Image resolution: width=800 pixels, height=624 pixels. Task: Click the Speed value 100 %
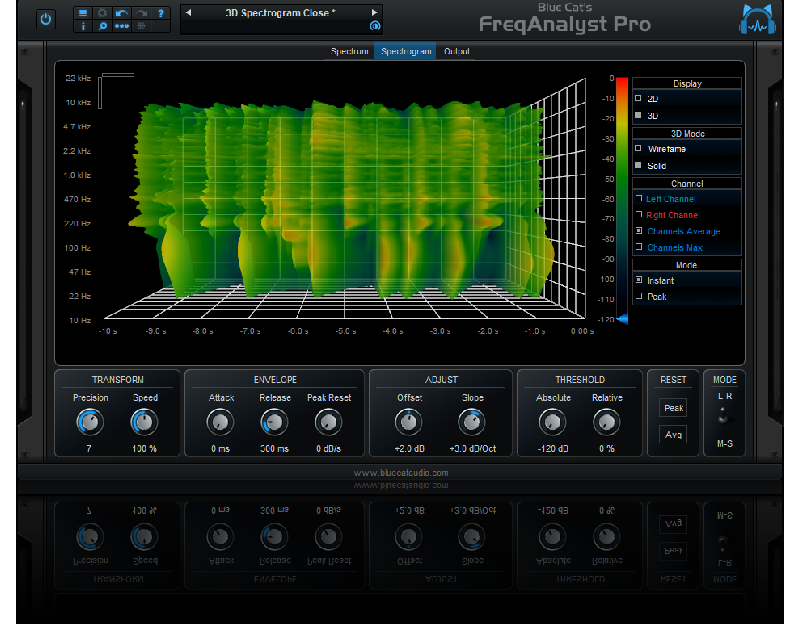coord(144,448)
